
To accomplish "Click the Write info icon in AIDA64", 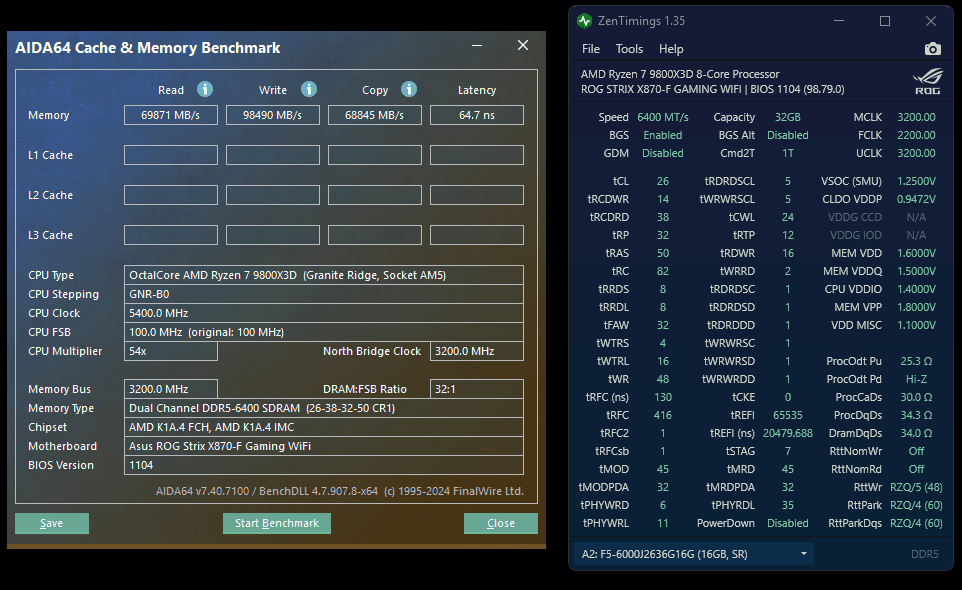I will pos(309,90).
